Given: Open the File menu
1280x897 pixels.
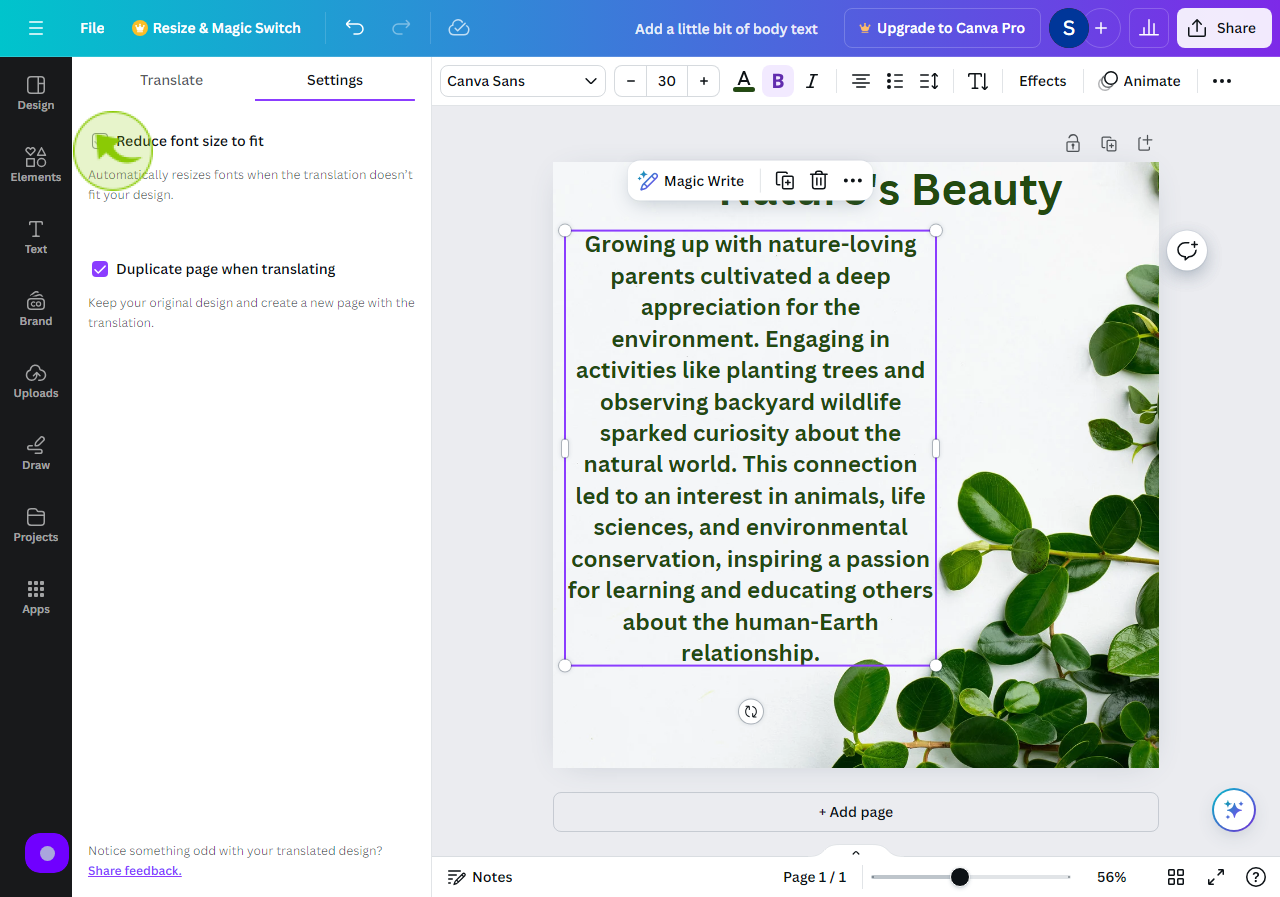Looking at the screenshot, I should coord(92,28).
